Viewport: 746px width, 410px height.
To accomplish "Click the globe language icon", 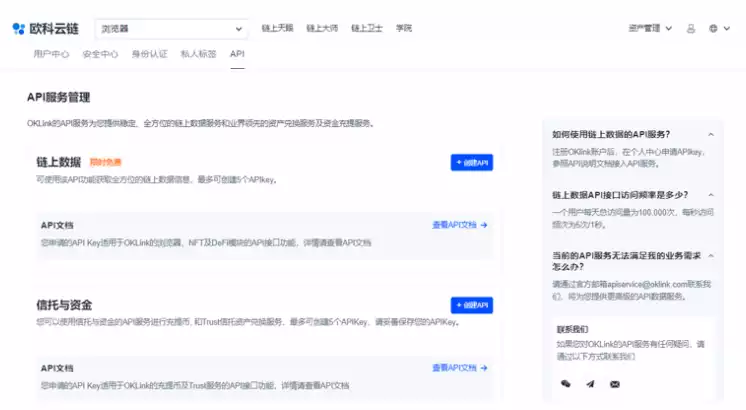I will 714,29.
